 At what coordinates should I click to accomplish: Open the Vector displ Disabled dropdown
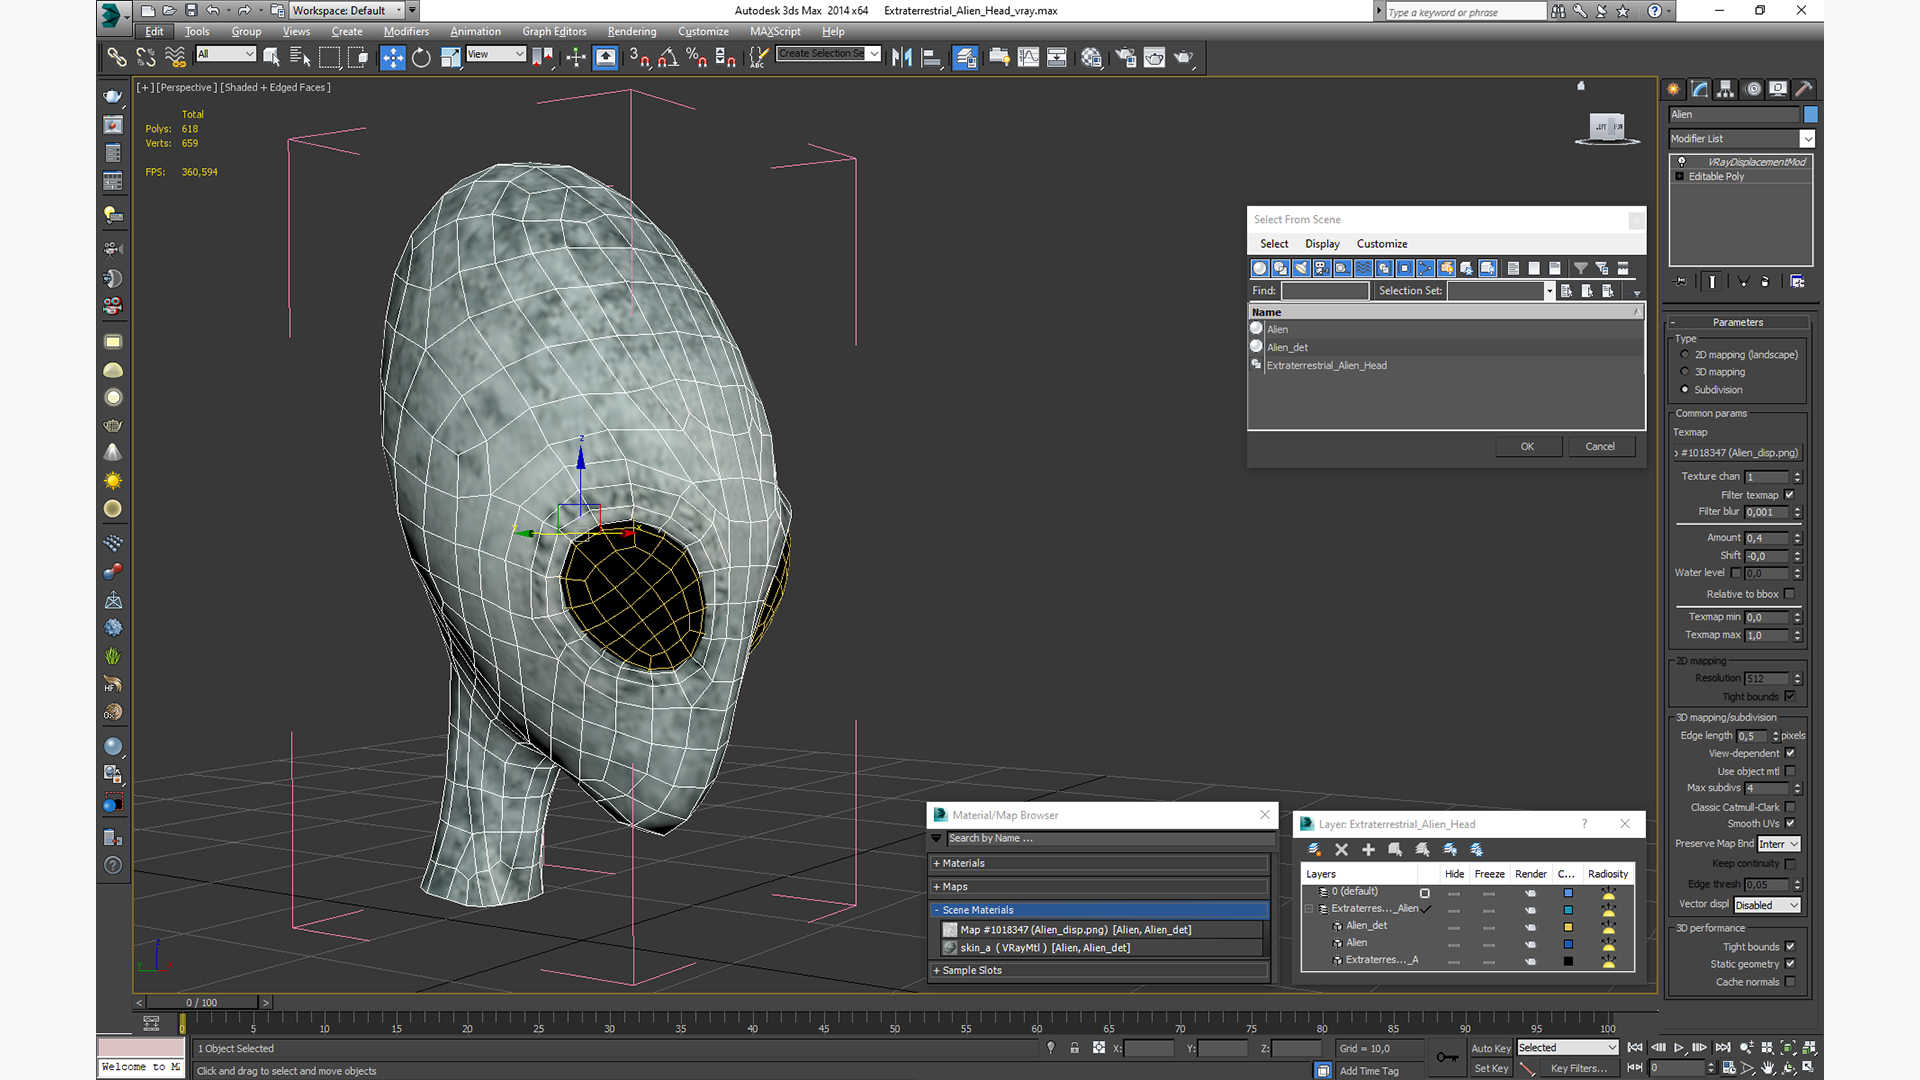pos(1767,905)
